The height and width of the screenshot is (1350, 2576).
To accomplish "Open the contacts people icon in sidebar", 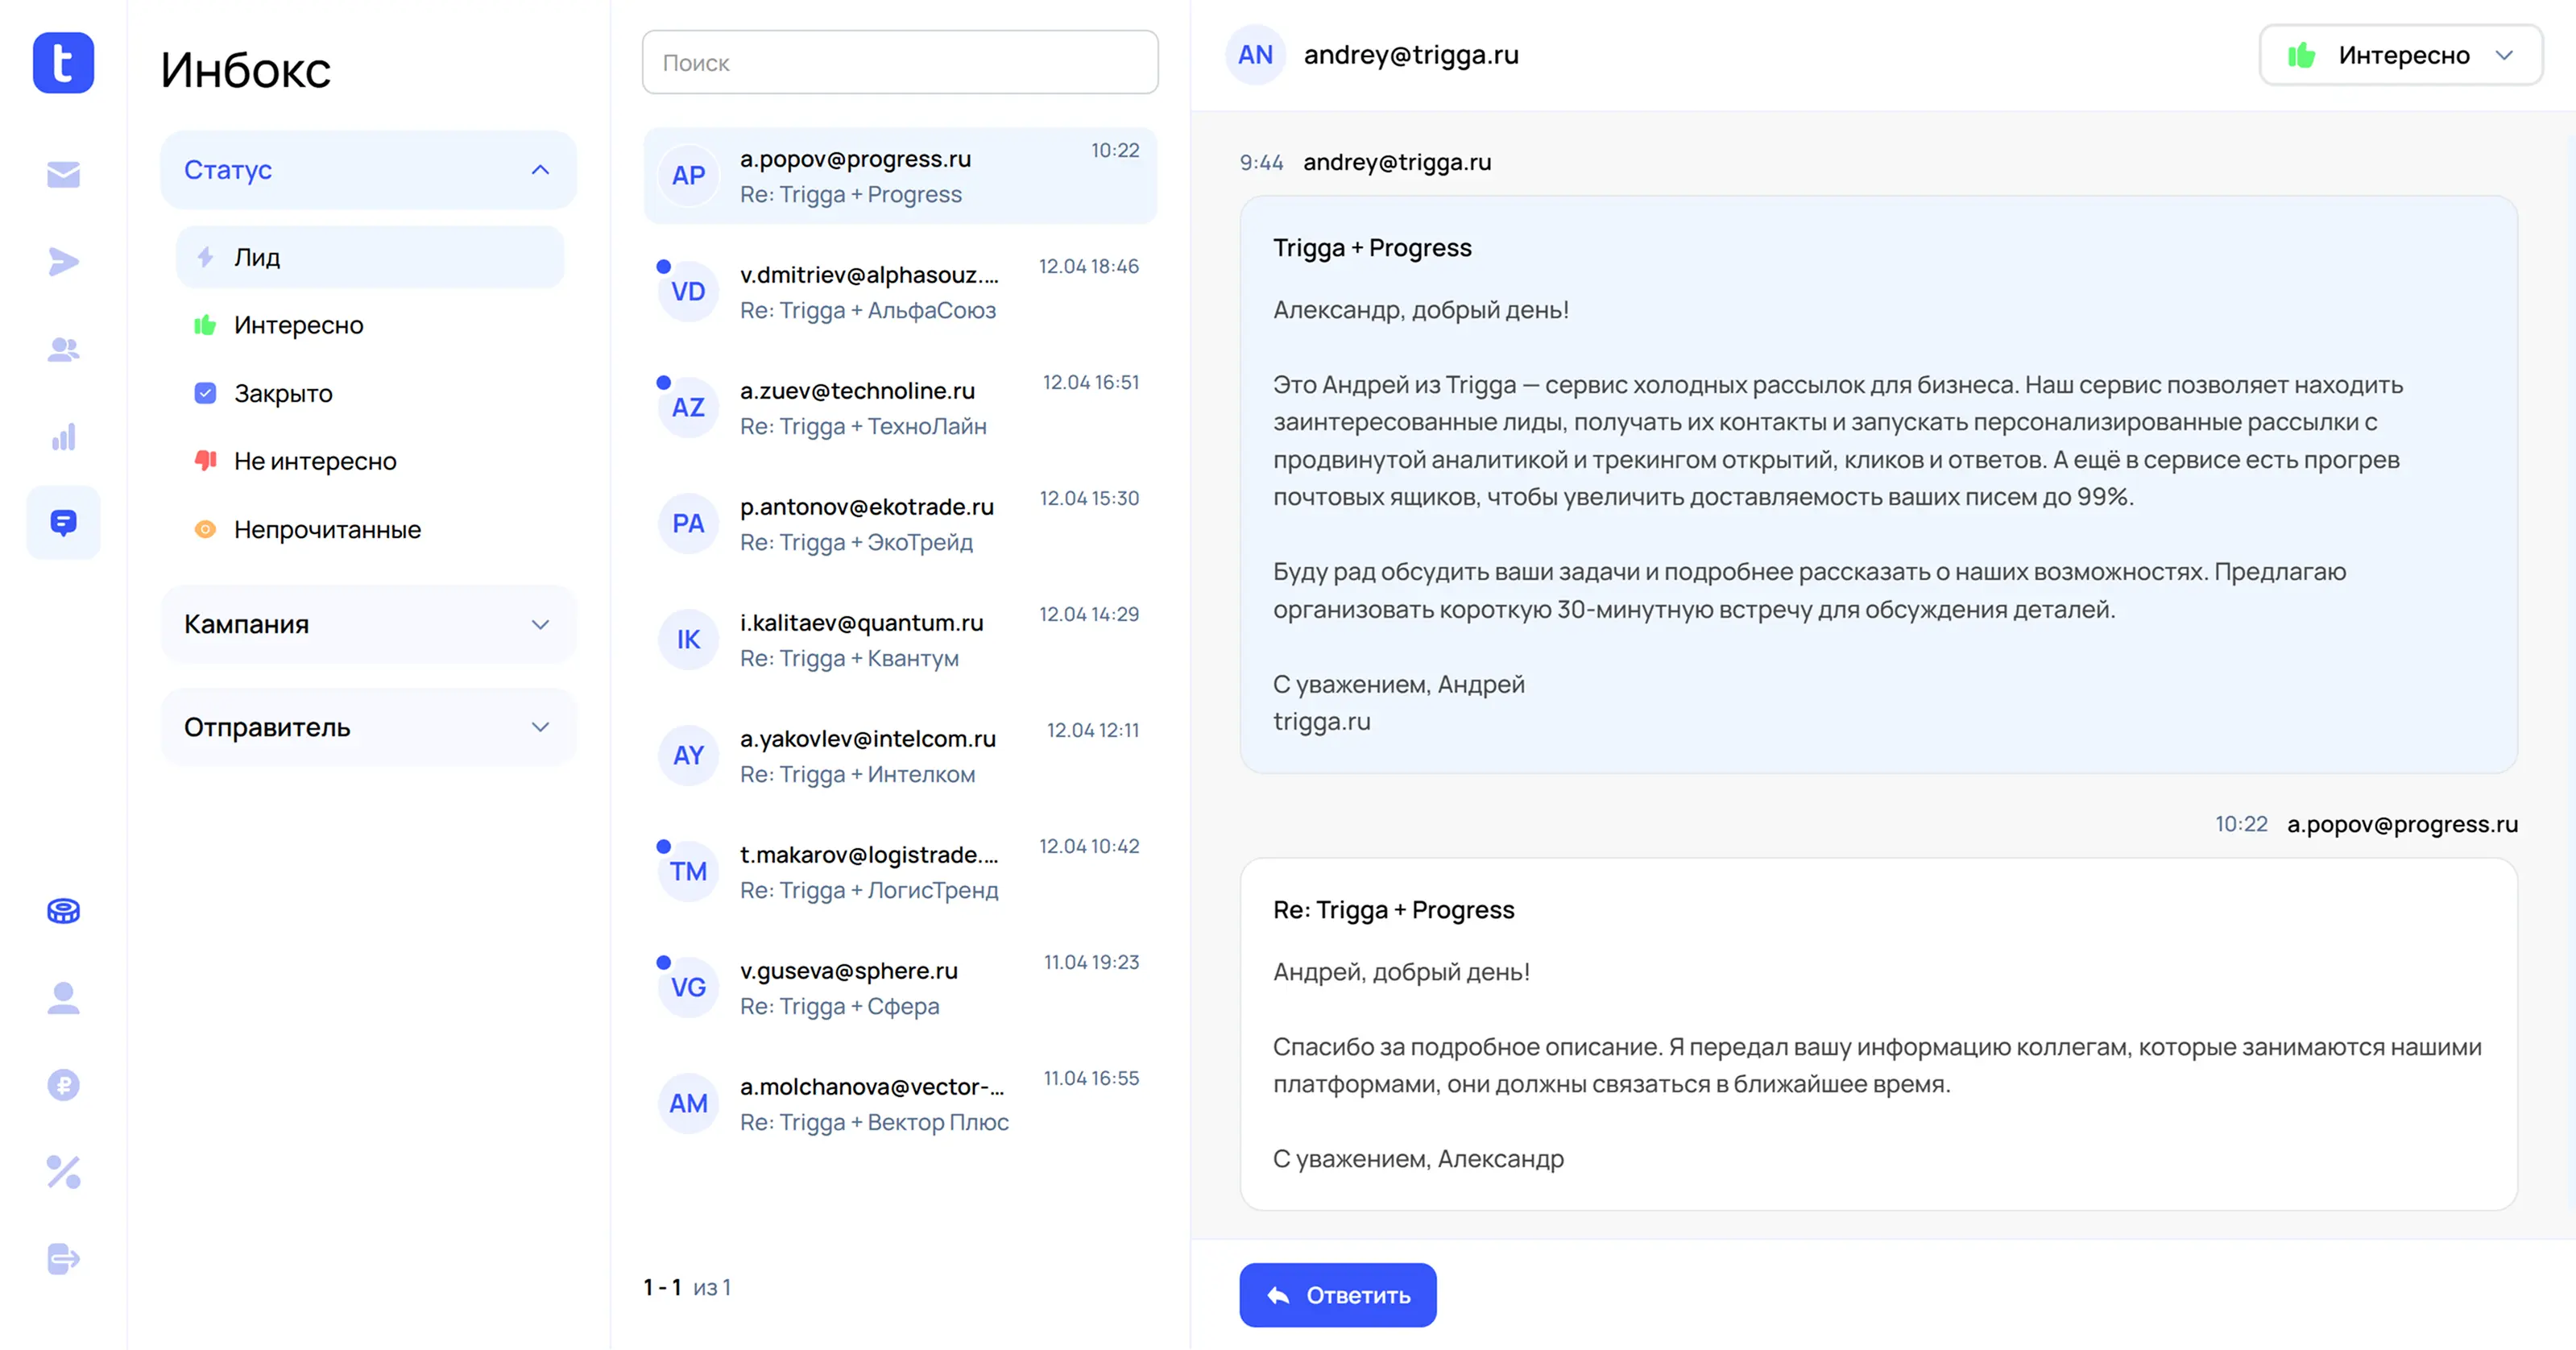I will pos(63,349).
